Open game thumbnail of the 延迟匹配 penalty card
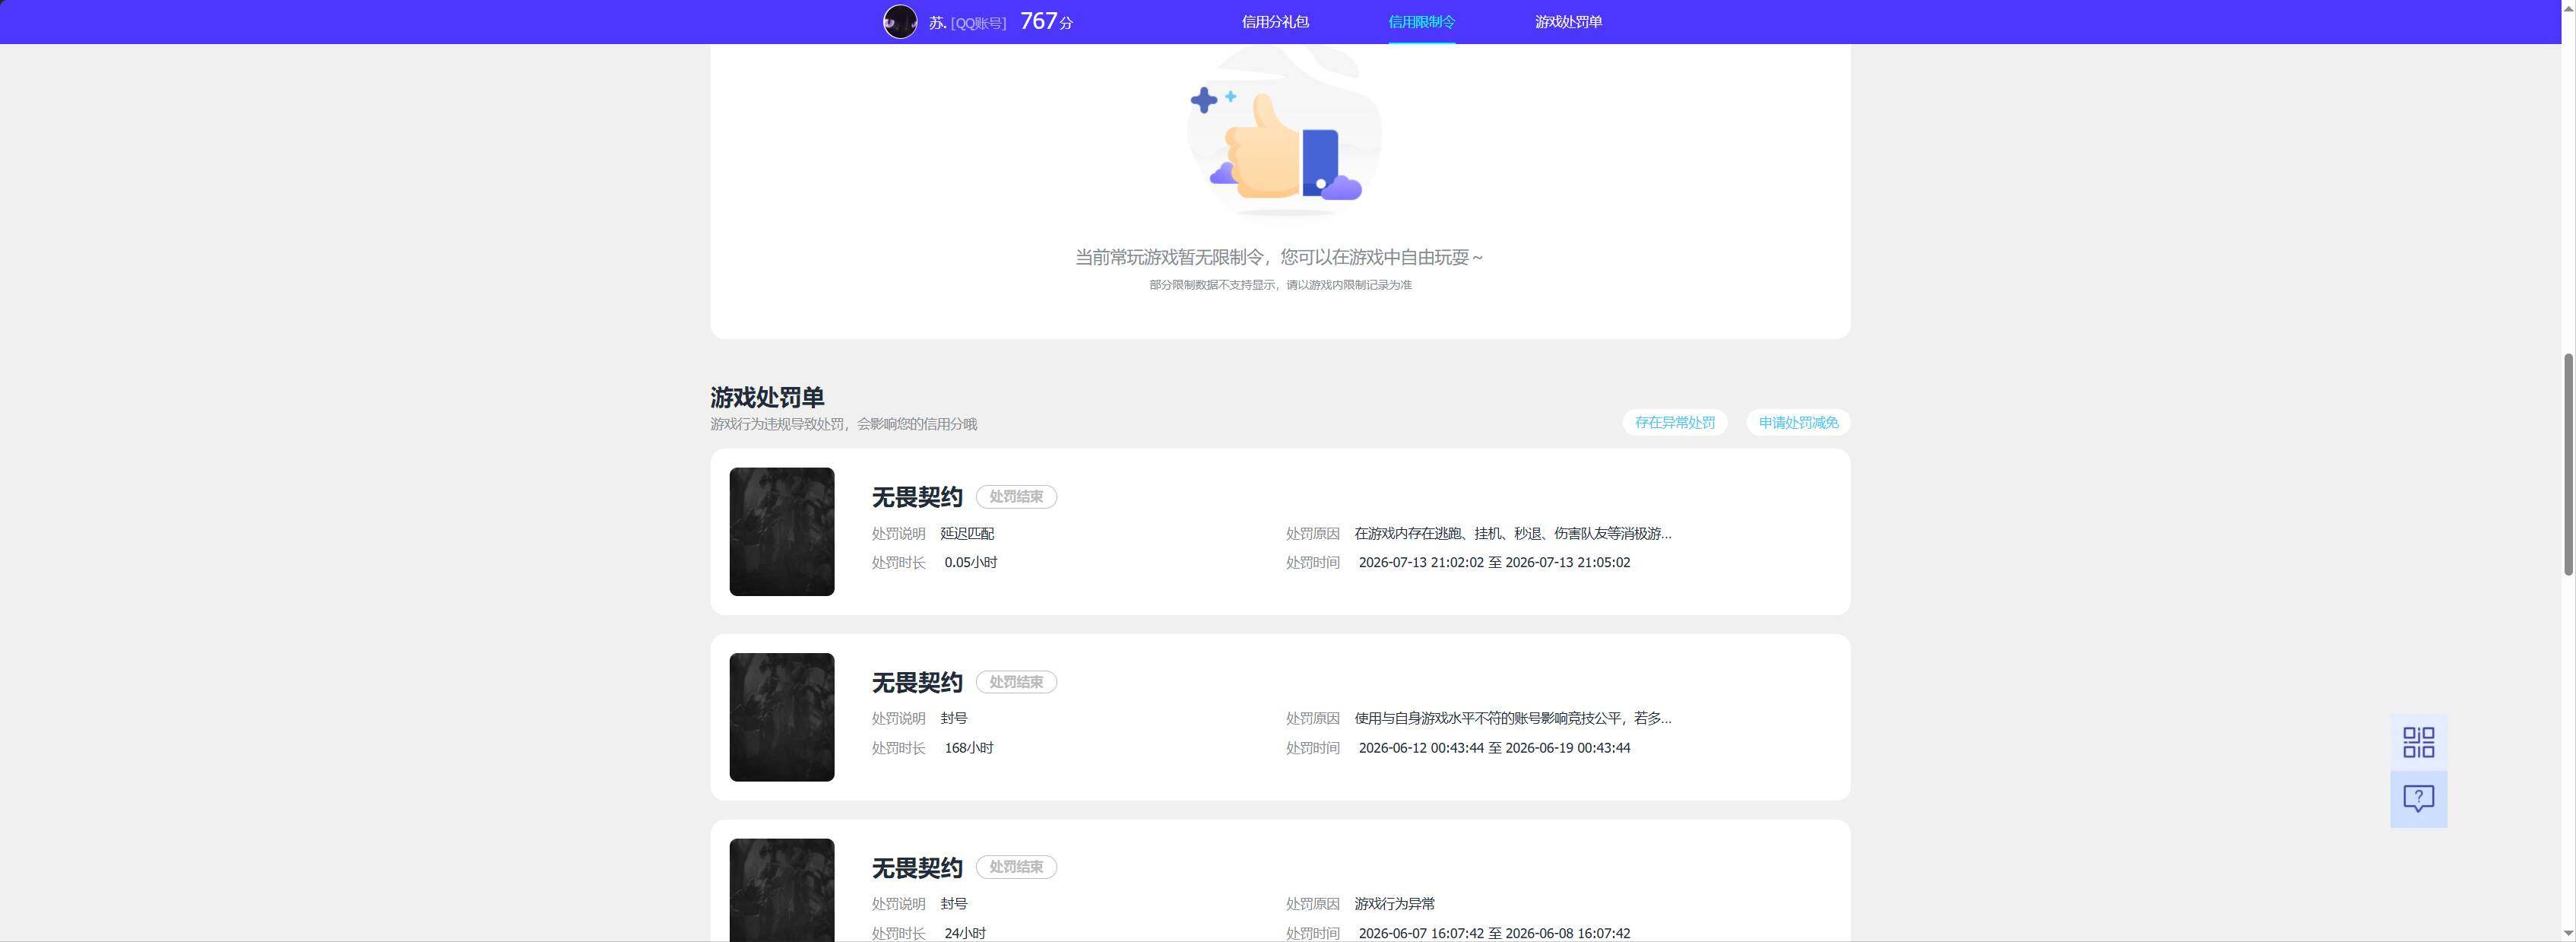The width and height of the screenshot is (2576, 942). click(782, 532)
